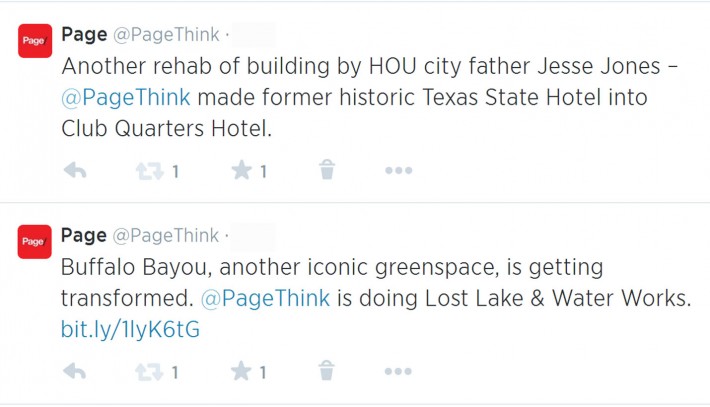Screen dimensions: 710x407
Task: Open Page avatar on Club Quarters tweet
Action: (x=35, y=40)
